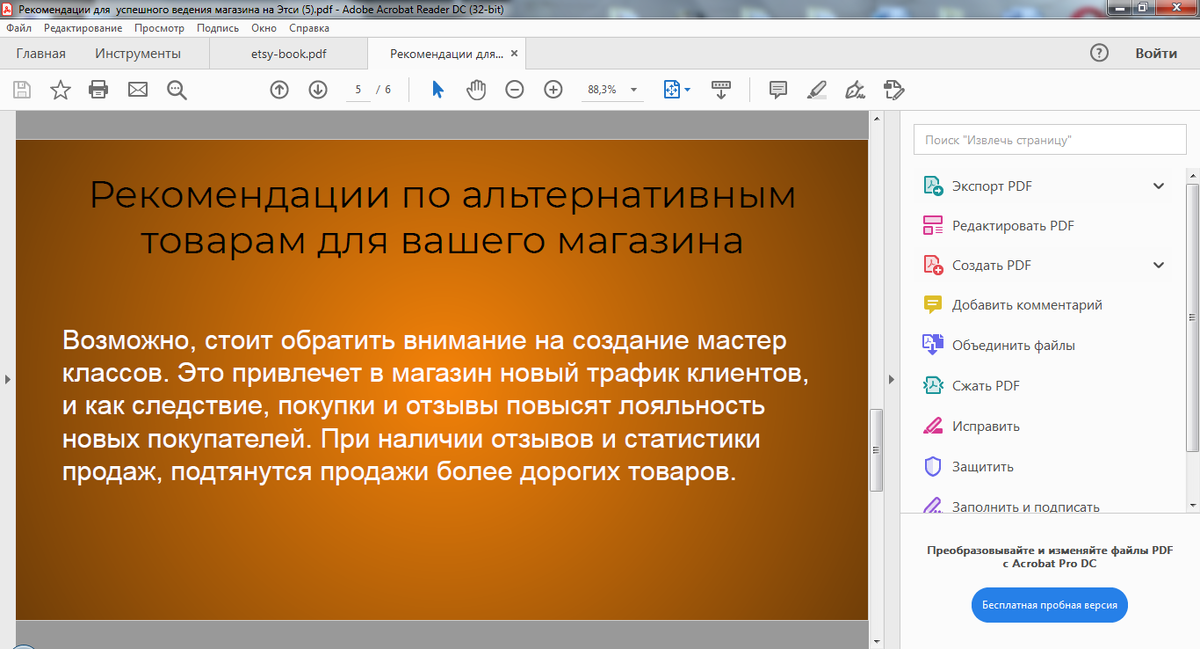
Task: Expand the left navigation pane arrow
Action: pyautogui.click(x=7, y=379)
